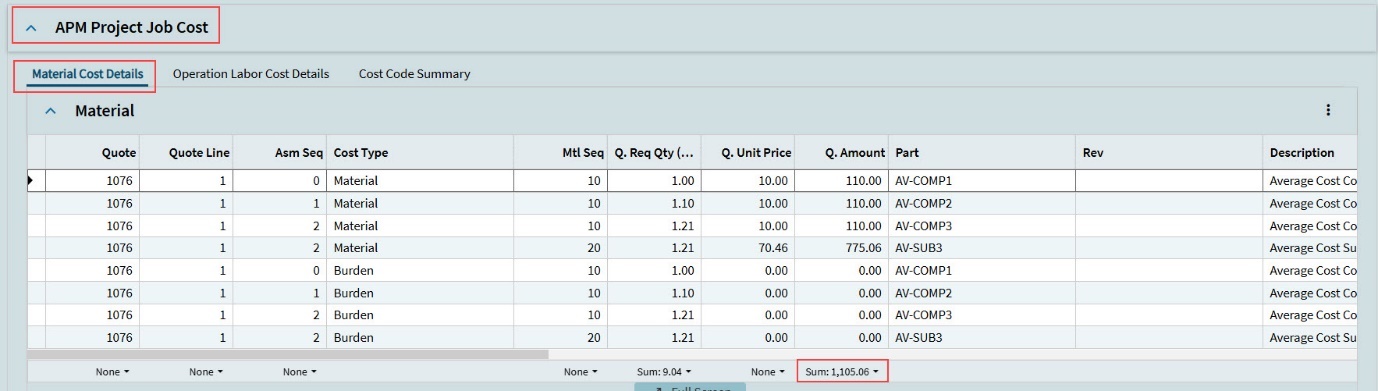This screenshot has width=1378, height=391.
Task: Click the horizontal scrollbar of Material grid
Action: click(x=288, y=354)
